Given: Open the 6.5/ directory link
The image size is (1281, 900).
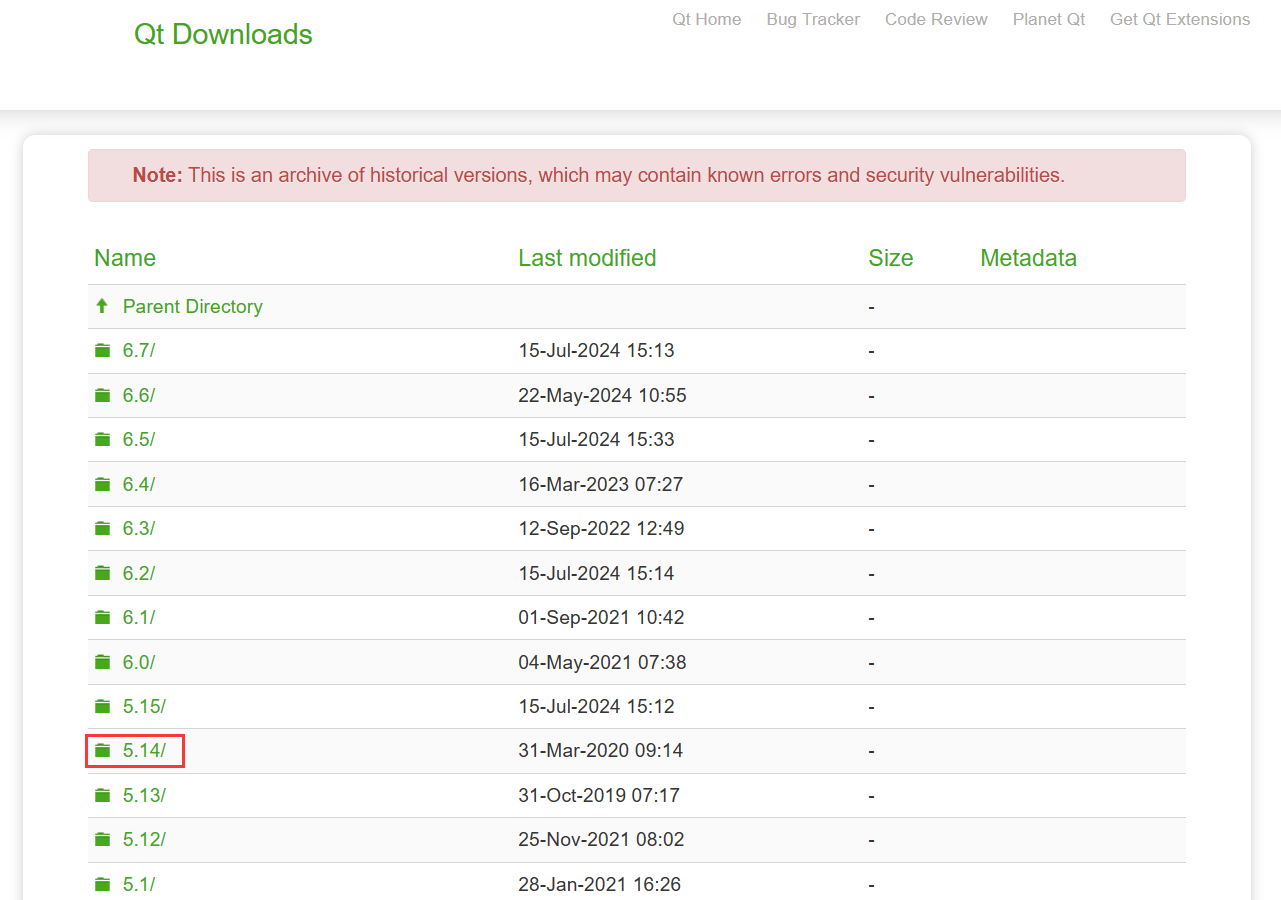Looking at the screenshot, I should coord(139,439).
